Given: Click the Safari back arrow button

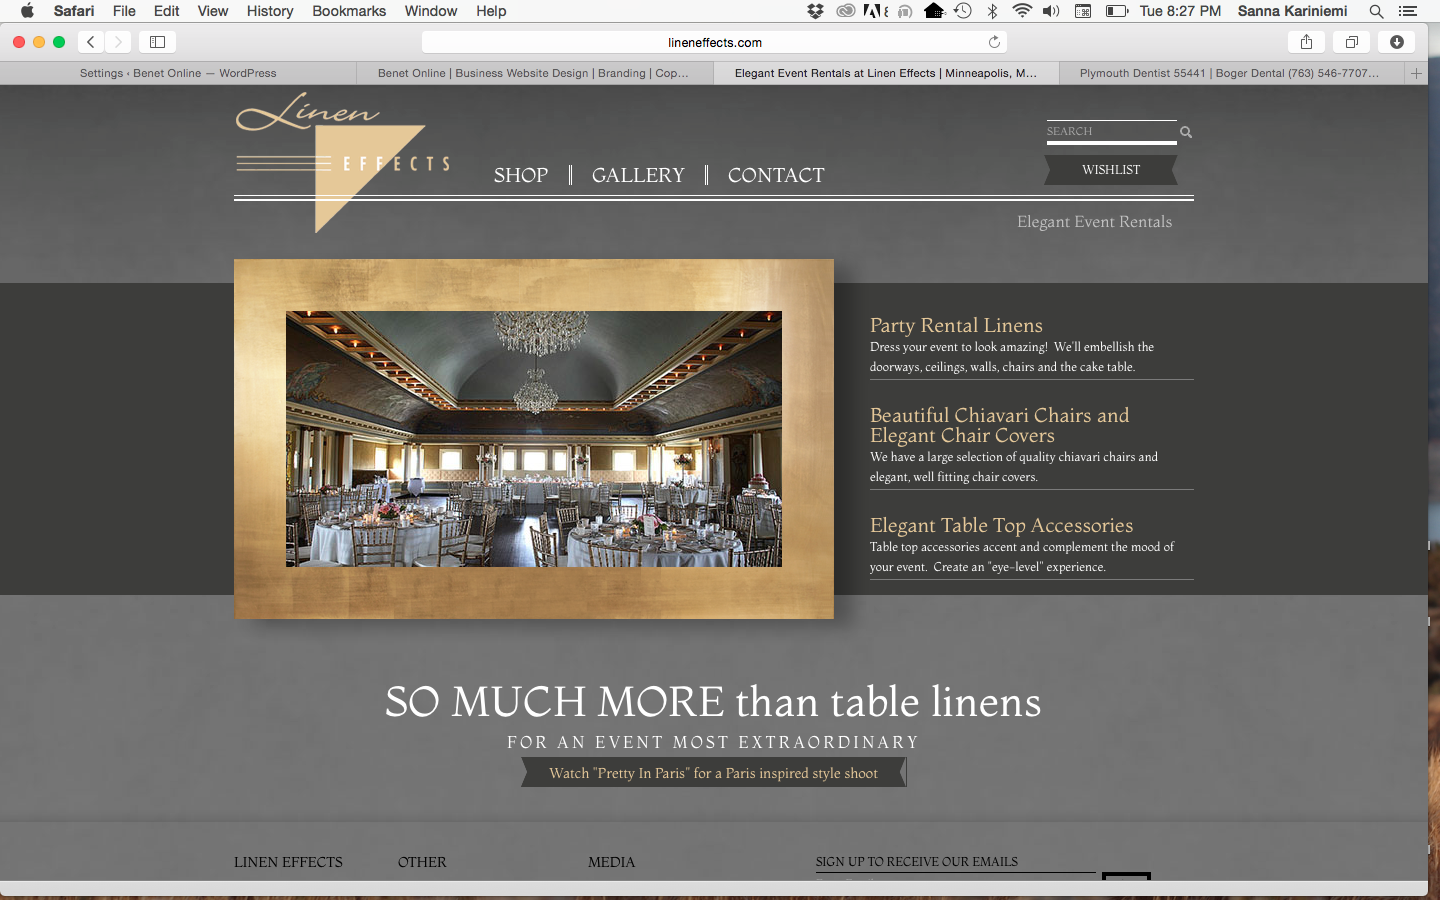Looking at the screenshot, I should (91, 42).
